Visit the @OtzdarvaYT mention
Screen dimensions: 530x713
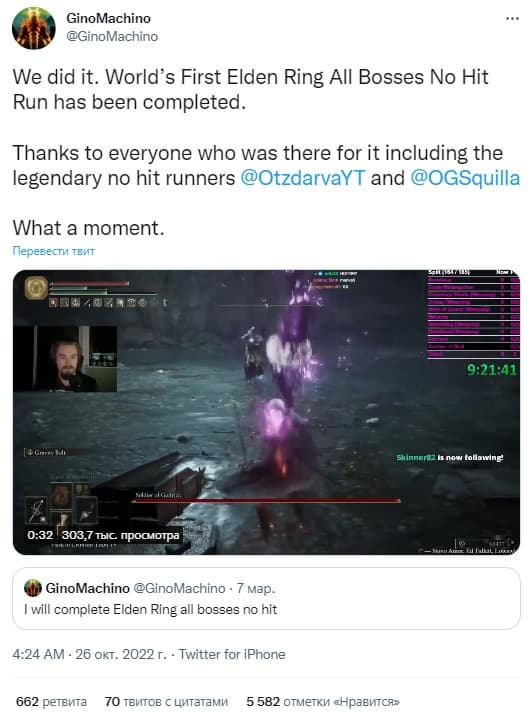click(x=302, y=178)
